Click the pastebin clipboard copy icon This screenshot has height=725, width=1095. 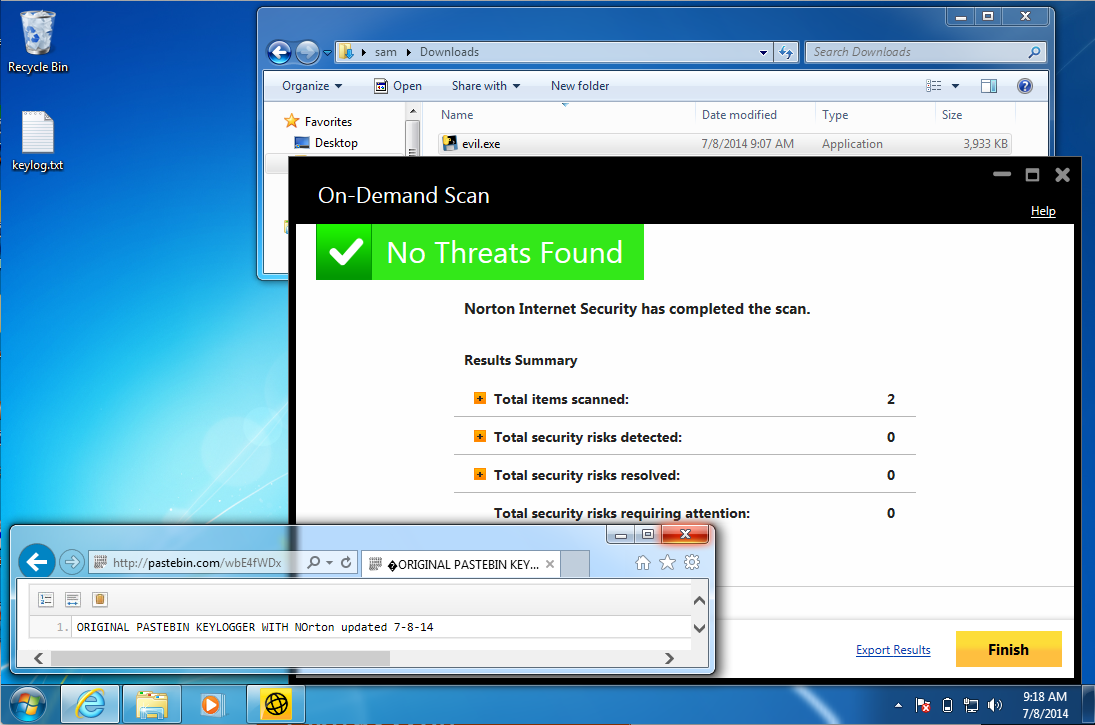tap(100, 599)
